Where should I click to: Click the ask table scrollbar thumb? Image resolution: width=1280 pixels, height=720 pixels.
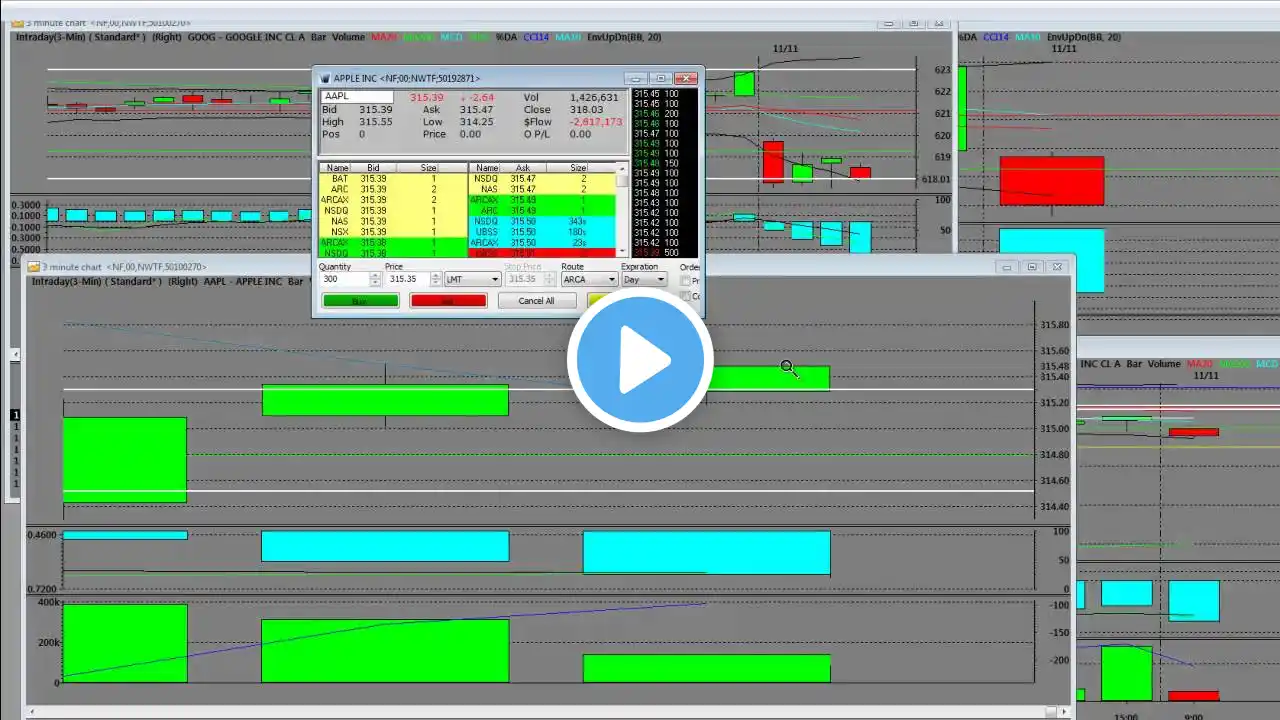click(x=623, y=181)
